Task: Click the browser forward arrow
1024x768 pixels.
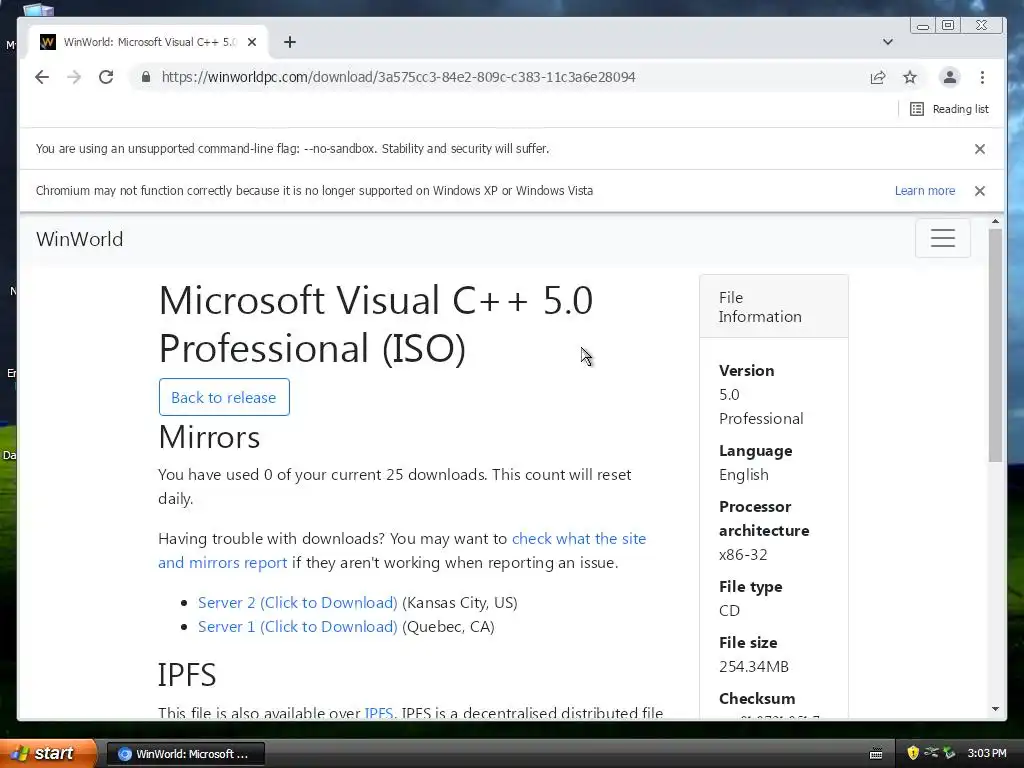Action: 74,77
